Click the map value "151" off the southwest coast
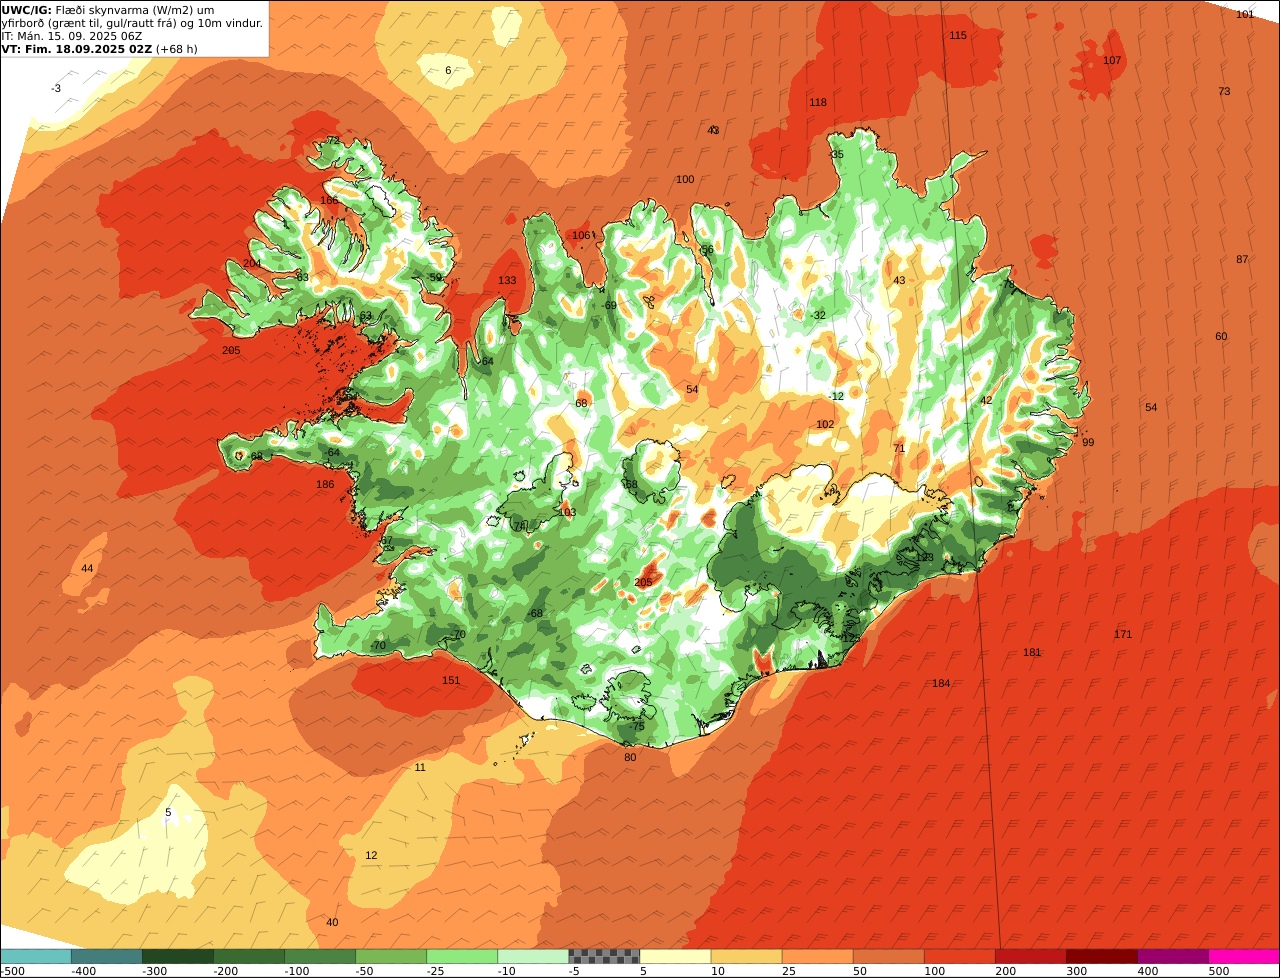1280x978 pixels. 451,680
